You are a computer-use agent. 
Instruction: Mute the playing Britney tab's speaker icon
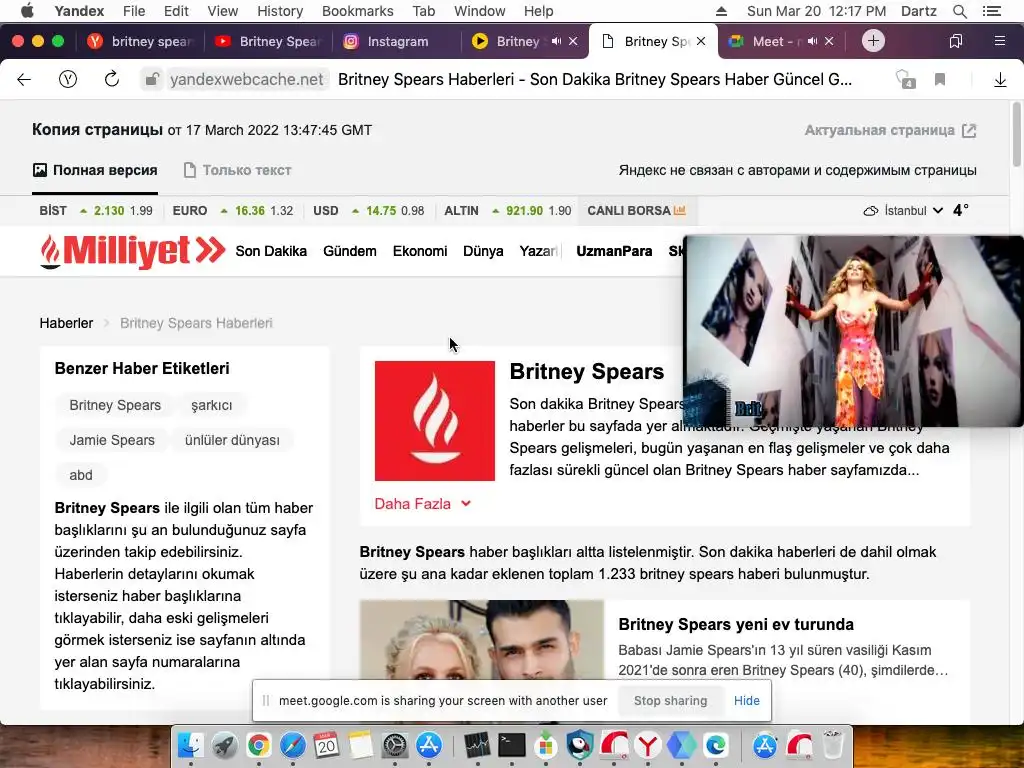pos(556,41)
